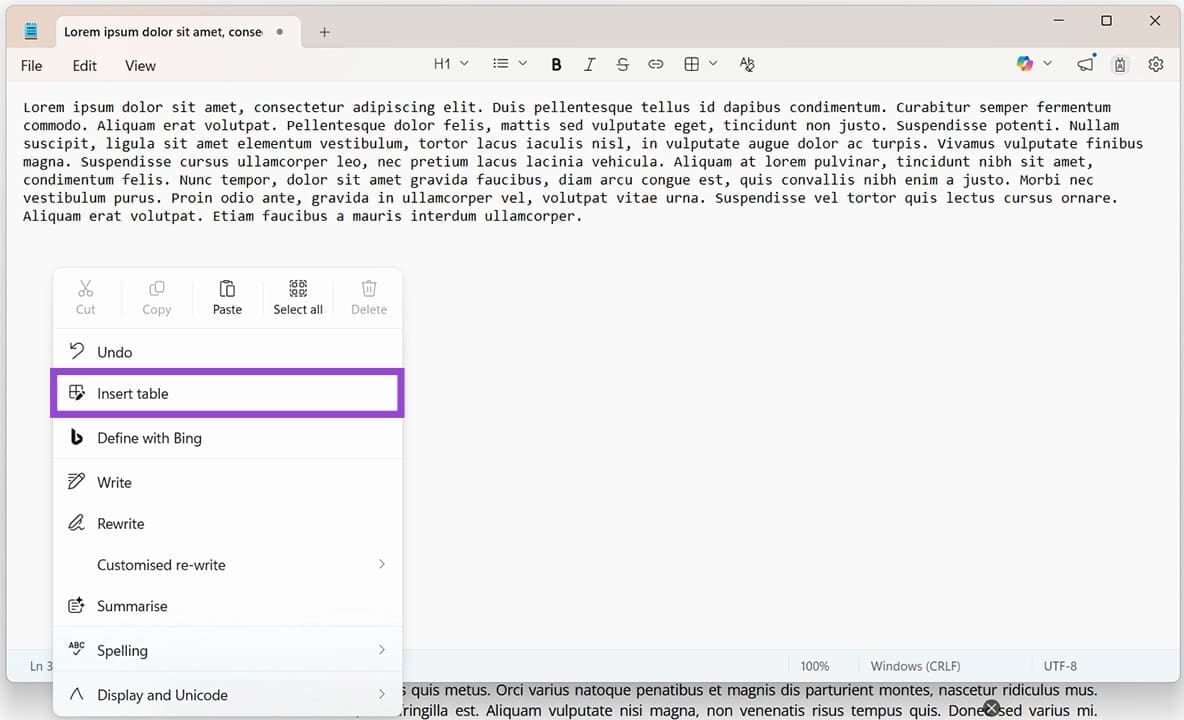Open Notepad settings
Viewport: 1184px width, 720px height.
[1156, 63]
